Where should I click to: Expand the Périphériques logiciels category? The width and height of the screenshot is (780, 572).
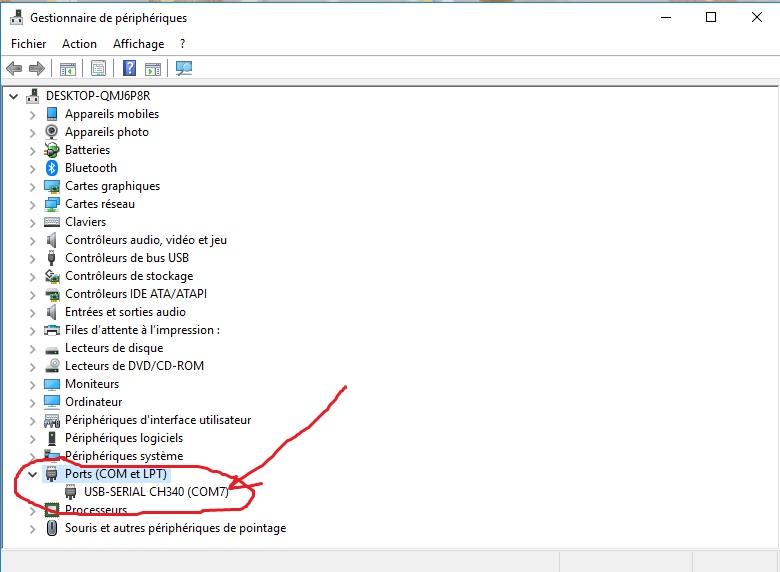[32, 439]
